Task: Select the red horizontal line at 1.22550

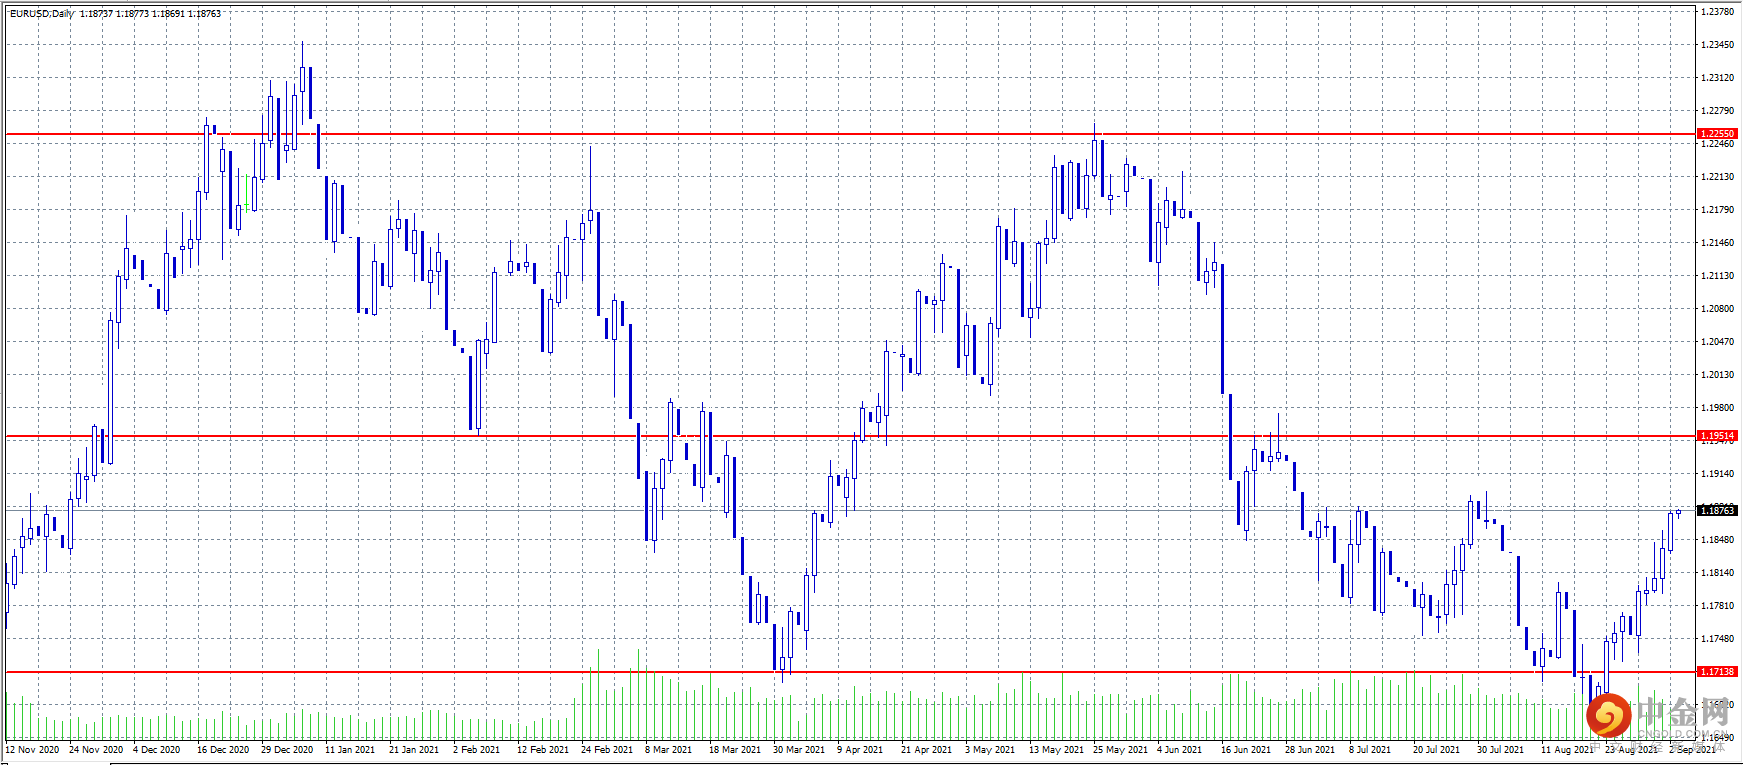Action: point(851,134)
